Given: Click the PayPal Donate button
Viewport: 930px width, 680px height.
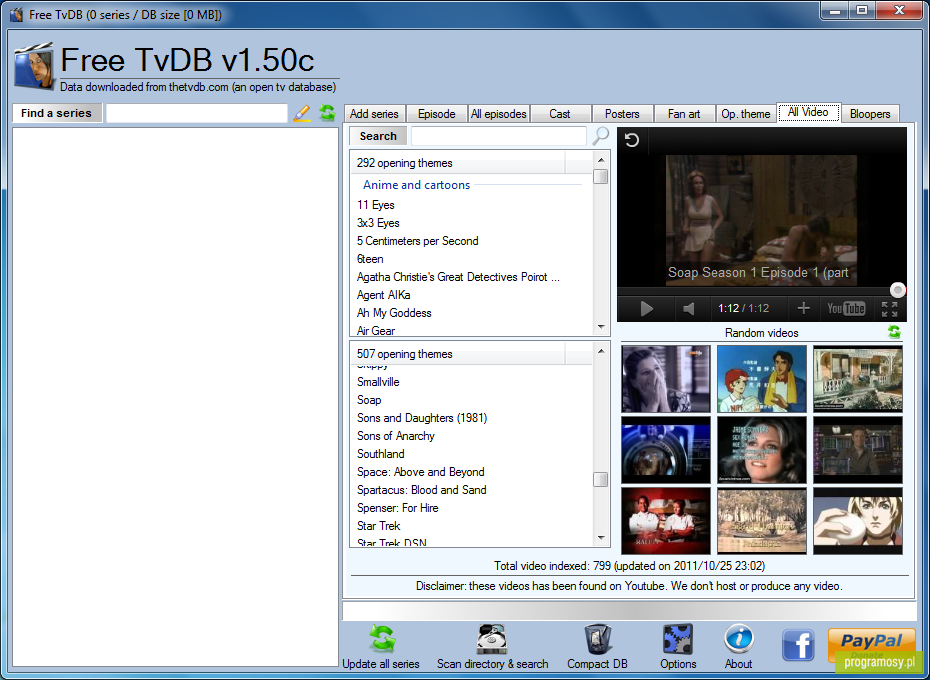Looking at the screenshot, I should click(871, 645).
